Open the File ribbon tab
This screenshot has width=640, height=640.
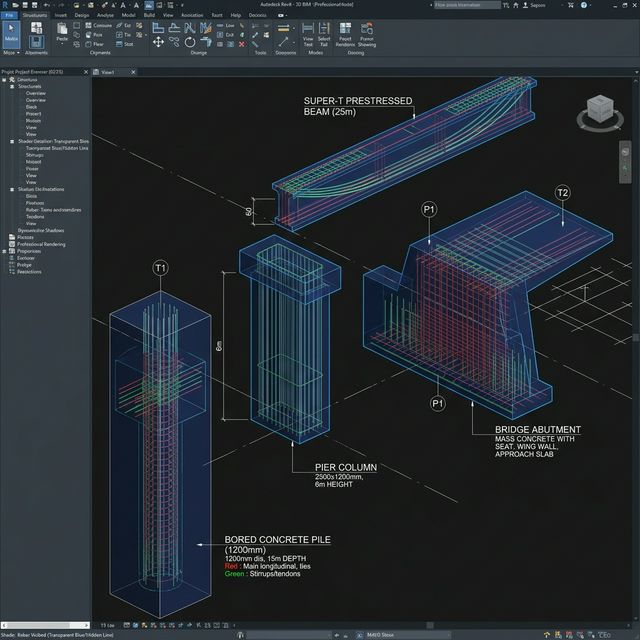(x=9, y=15)
